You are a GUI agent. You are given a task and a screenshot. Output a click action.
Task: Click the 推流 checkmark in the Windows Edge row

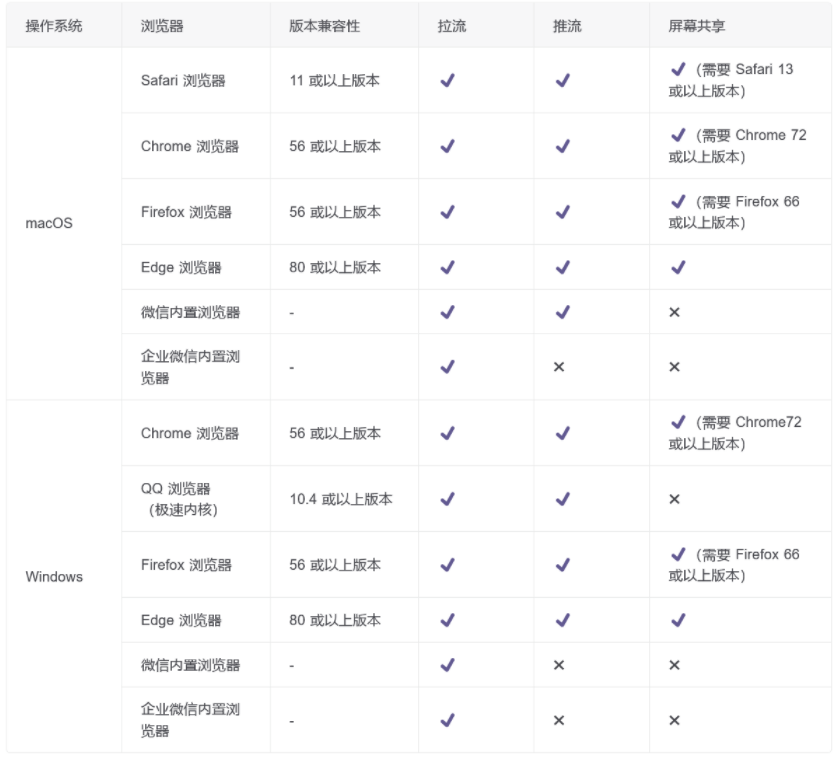(562, 620)
